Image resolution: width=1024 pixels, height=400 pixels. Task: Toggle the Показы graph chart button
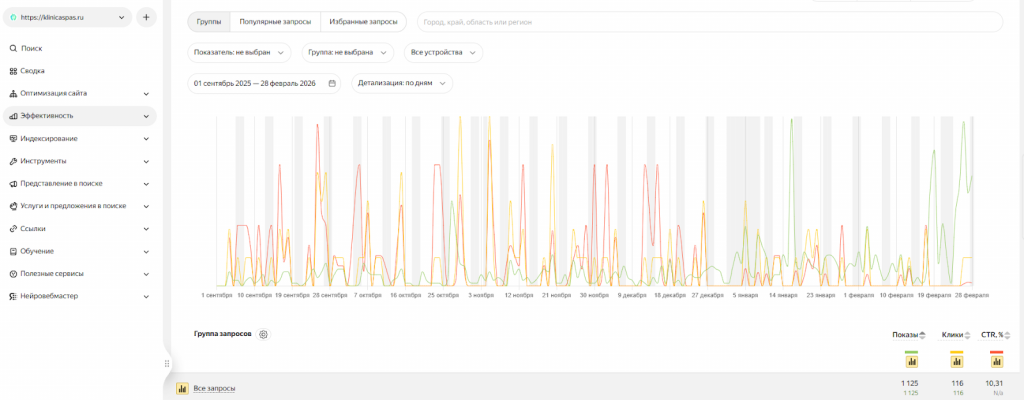(912, 361)
